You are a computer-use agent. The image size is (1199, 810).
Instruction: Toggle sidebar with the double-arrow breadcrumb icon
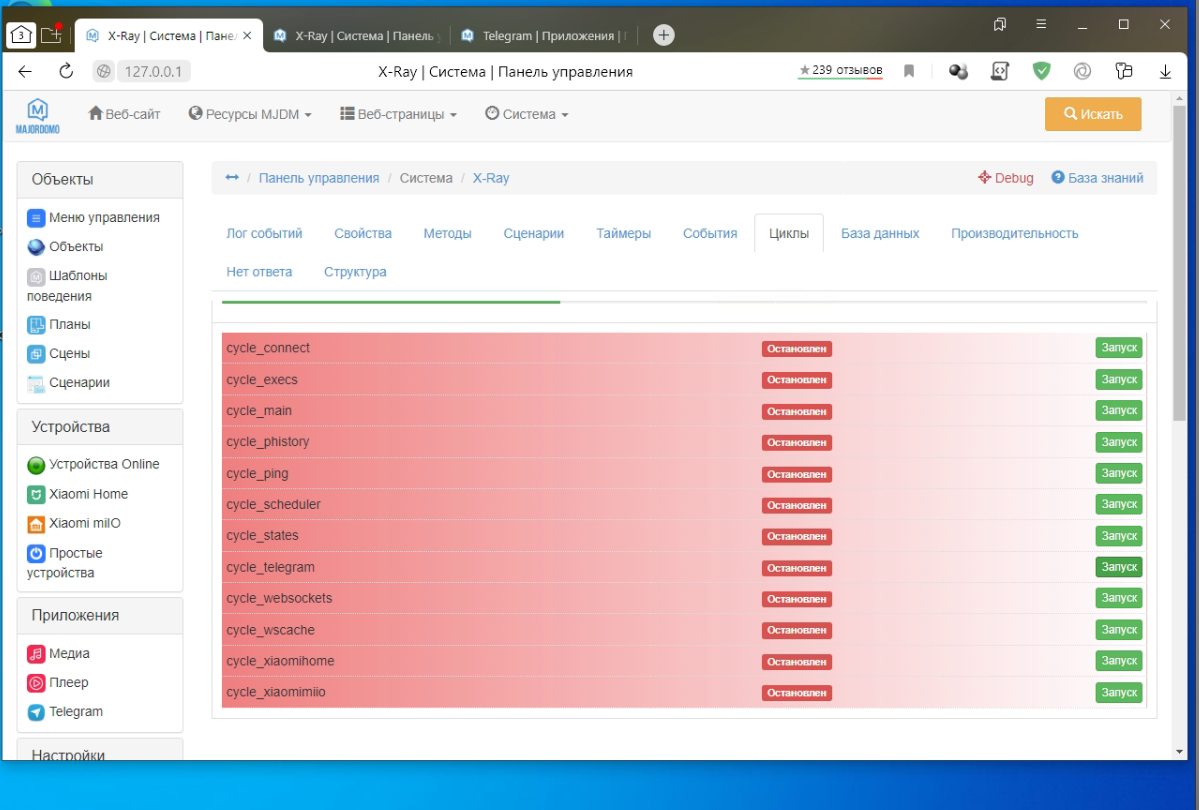click(232, 178)
